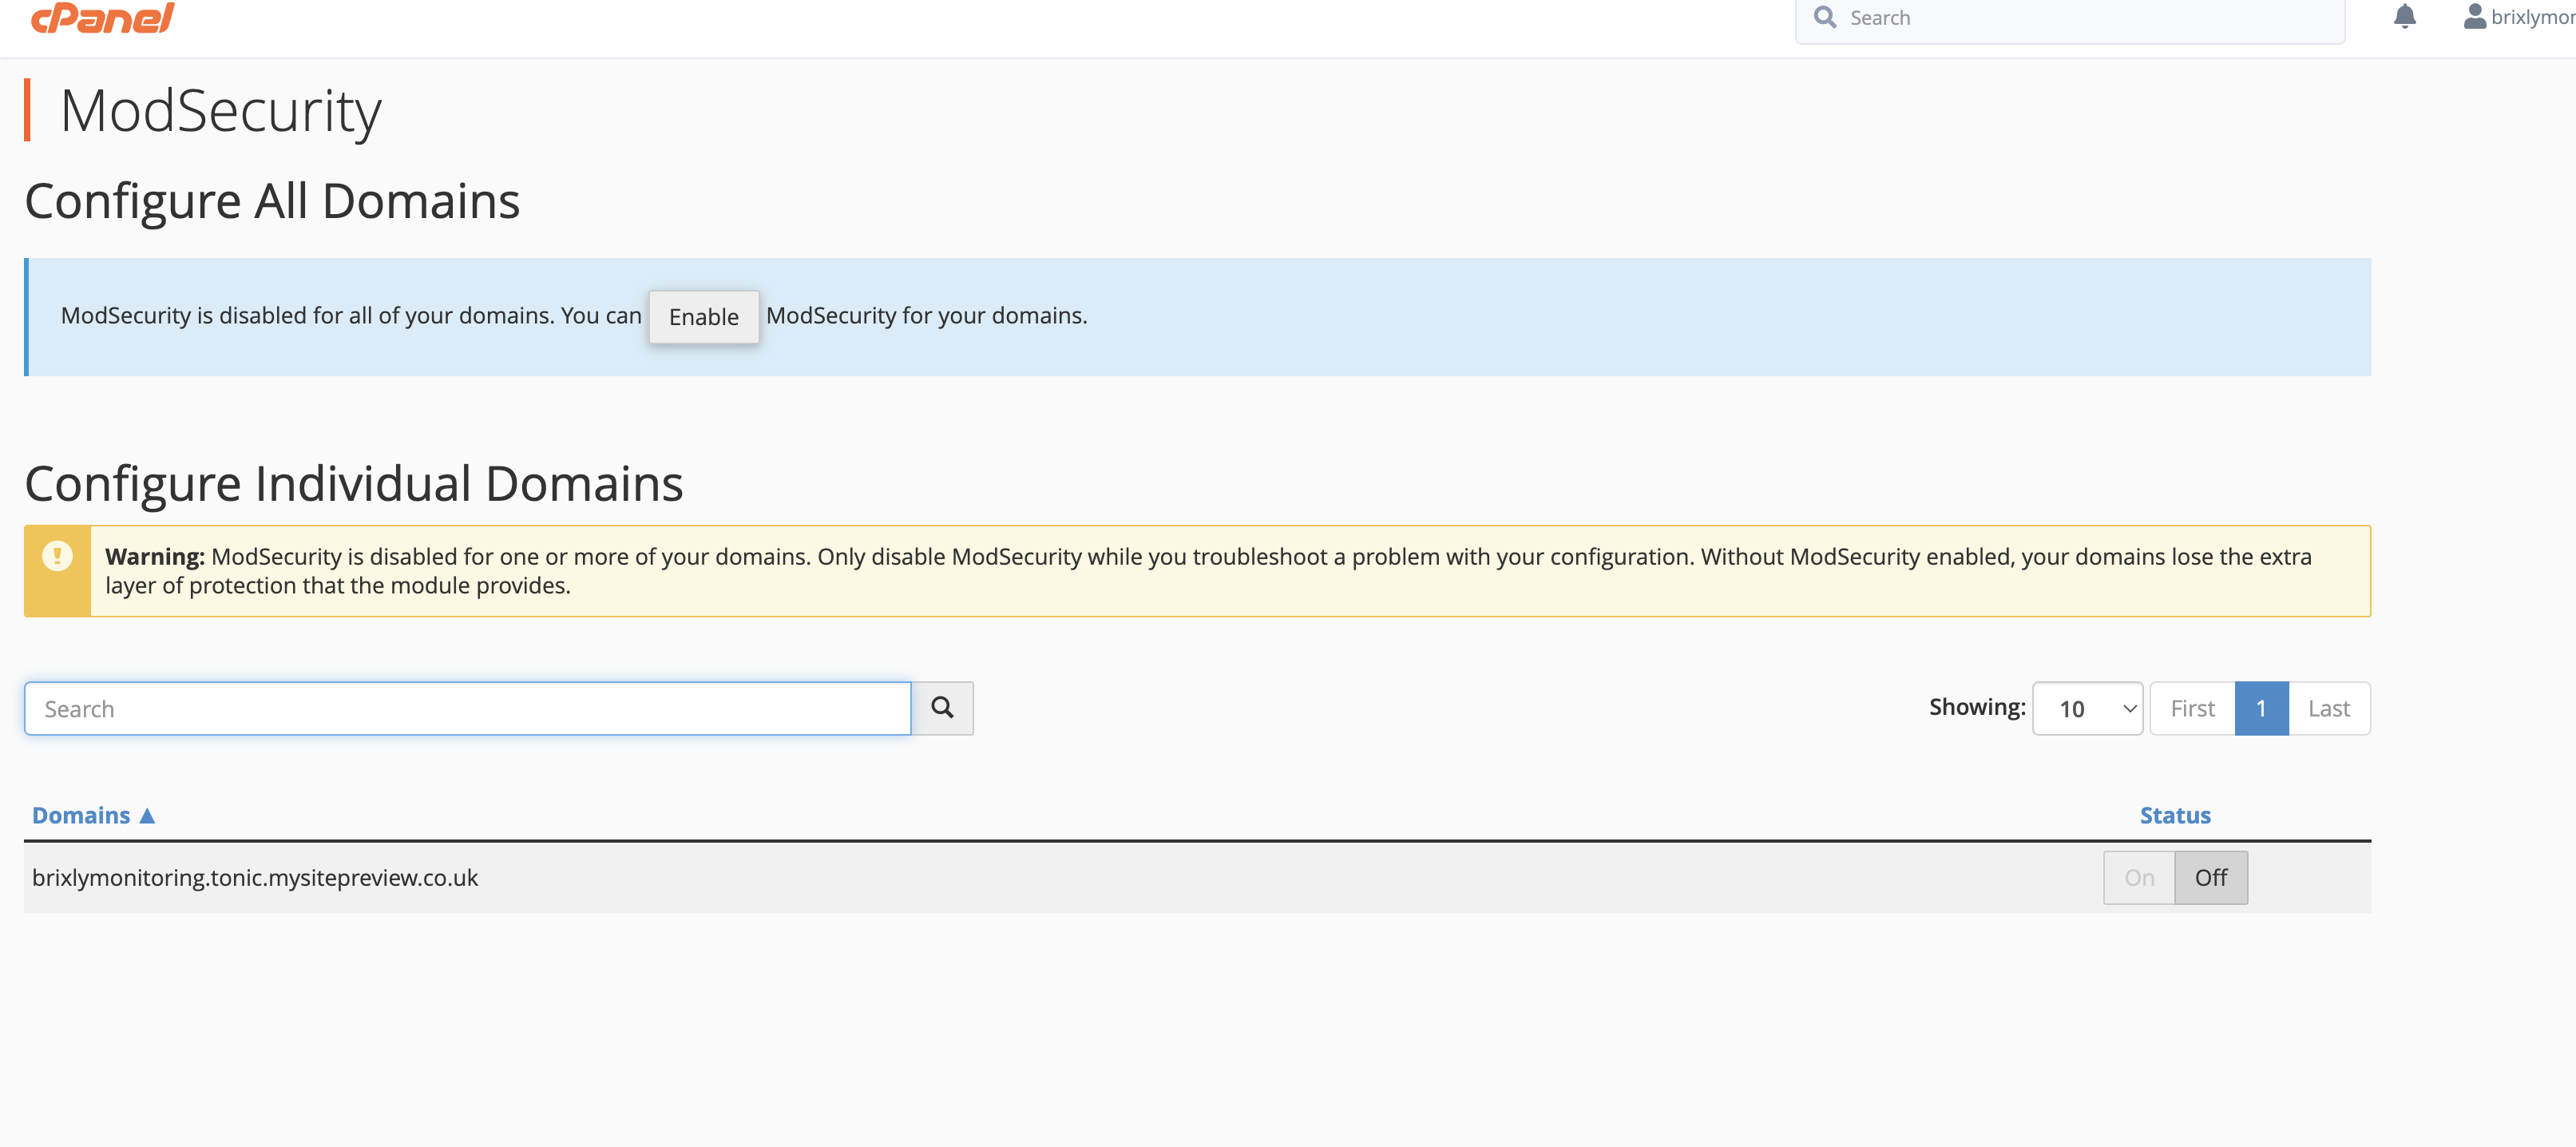2576x1147 pixels.
Task: Click the brixlymonitoring.tonic.mysitepreview.co.uk domain text
Action: tap(255, 878)
